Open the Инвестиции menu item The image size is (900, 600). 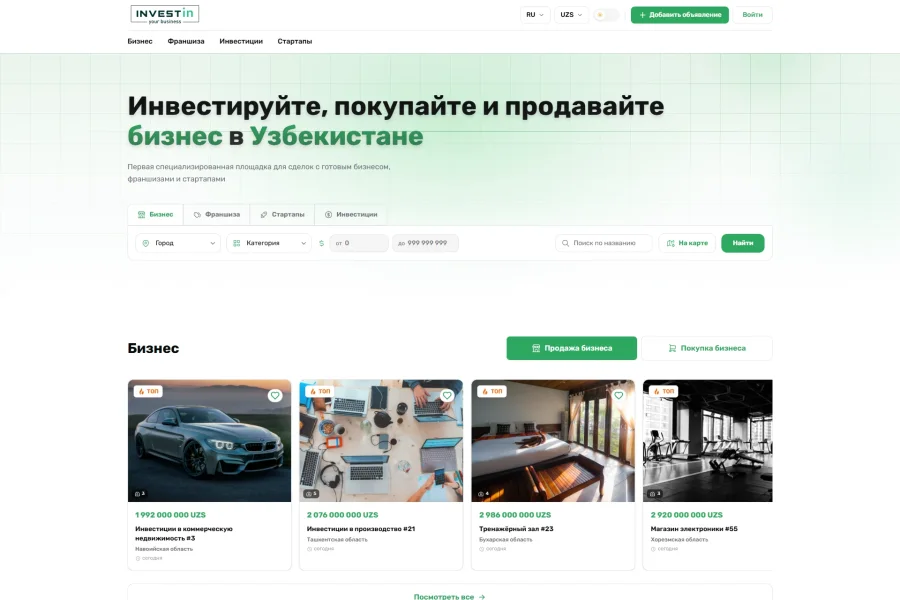[x=241, y=41]
